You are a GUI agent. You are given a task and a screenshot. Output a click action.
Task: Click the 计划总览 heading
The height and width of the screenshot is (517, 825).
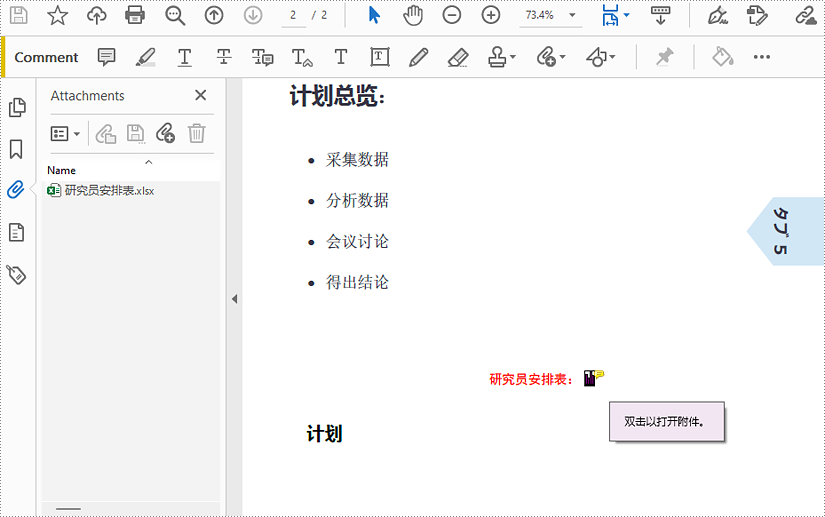coord(337,97)
